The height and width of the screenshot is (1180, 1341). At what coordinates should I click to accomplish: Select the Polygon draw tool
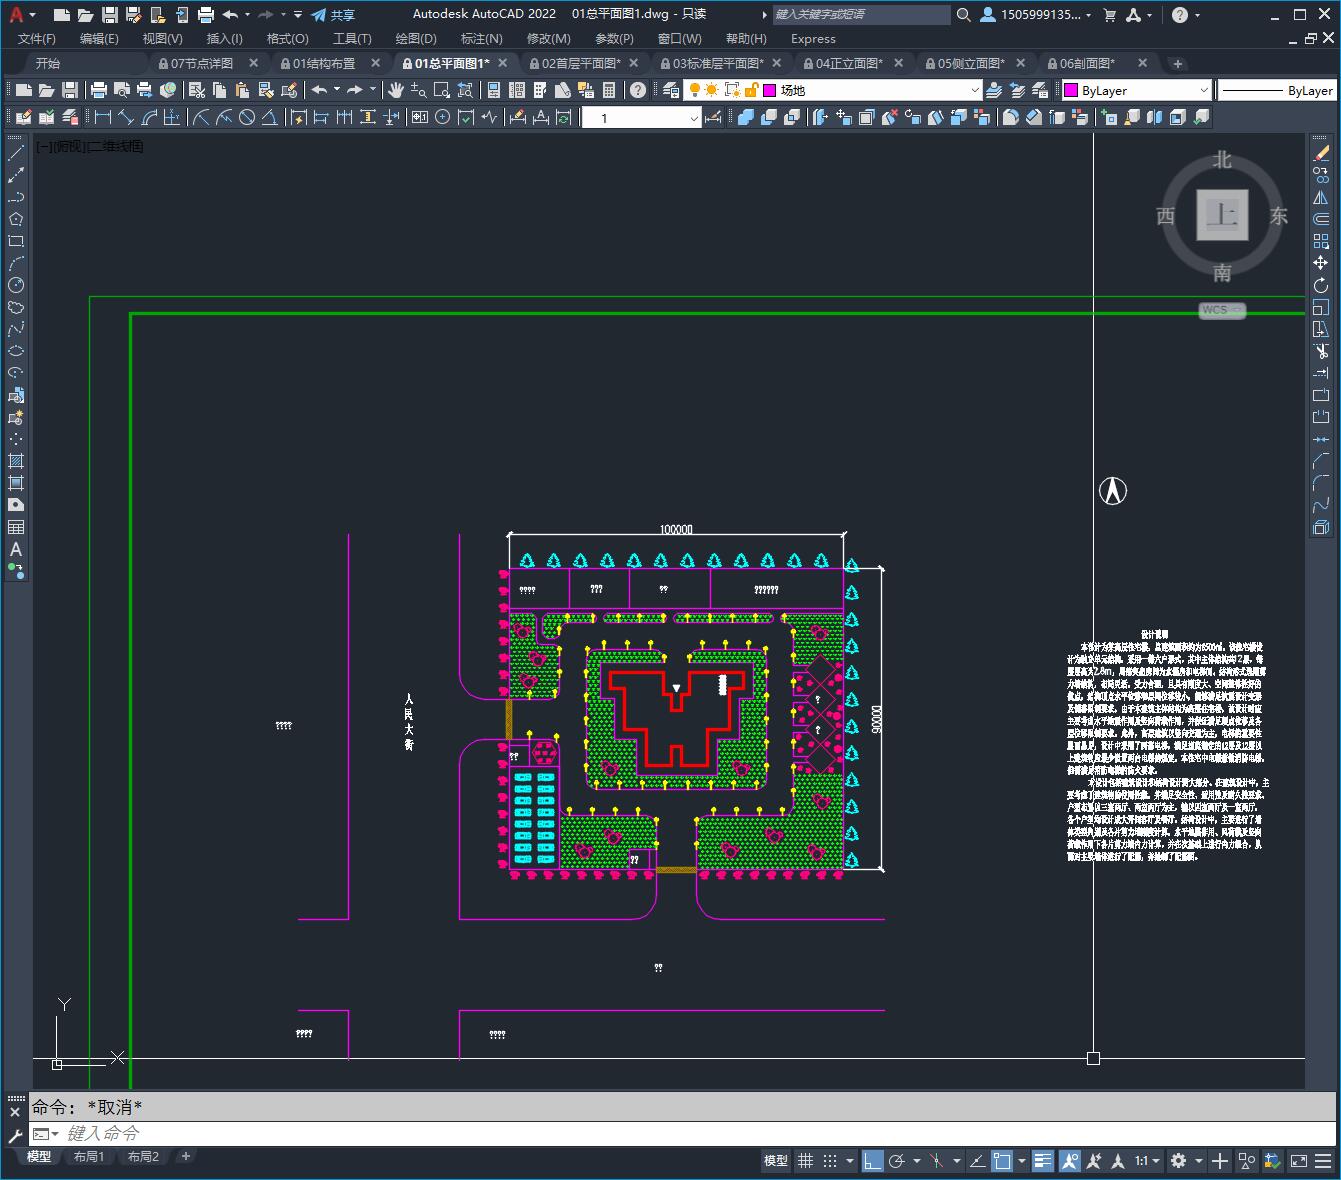(x=16, y=219)
